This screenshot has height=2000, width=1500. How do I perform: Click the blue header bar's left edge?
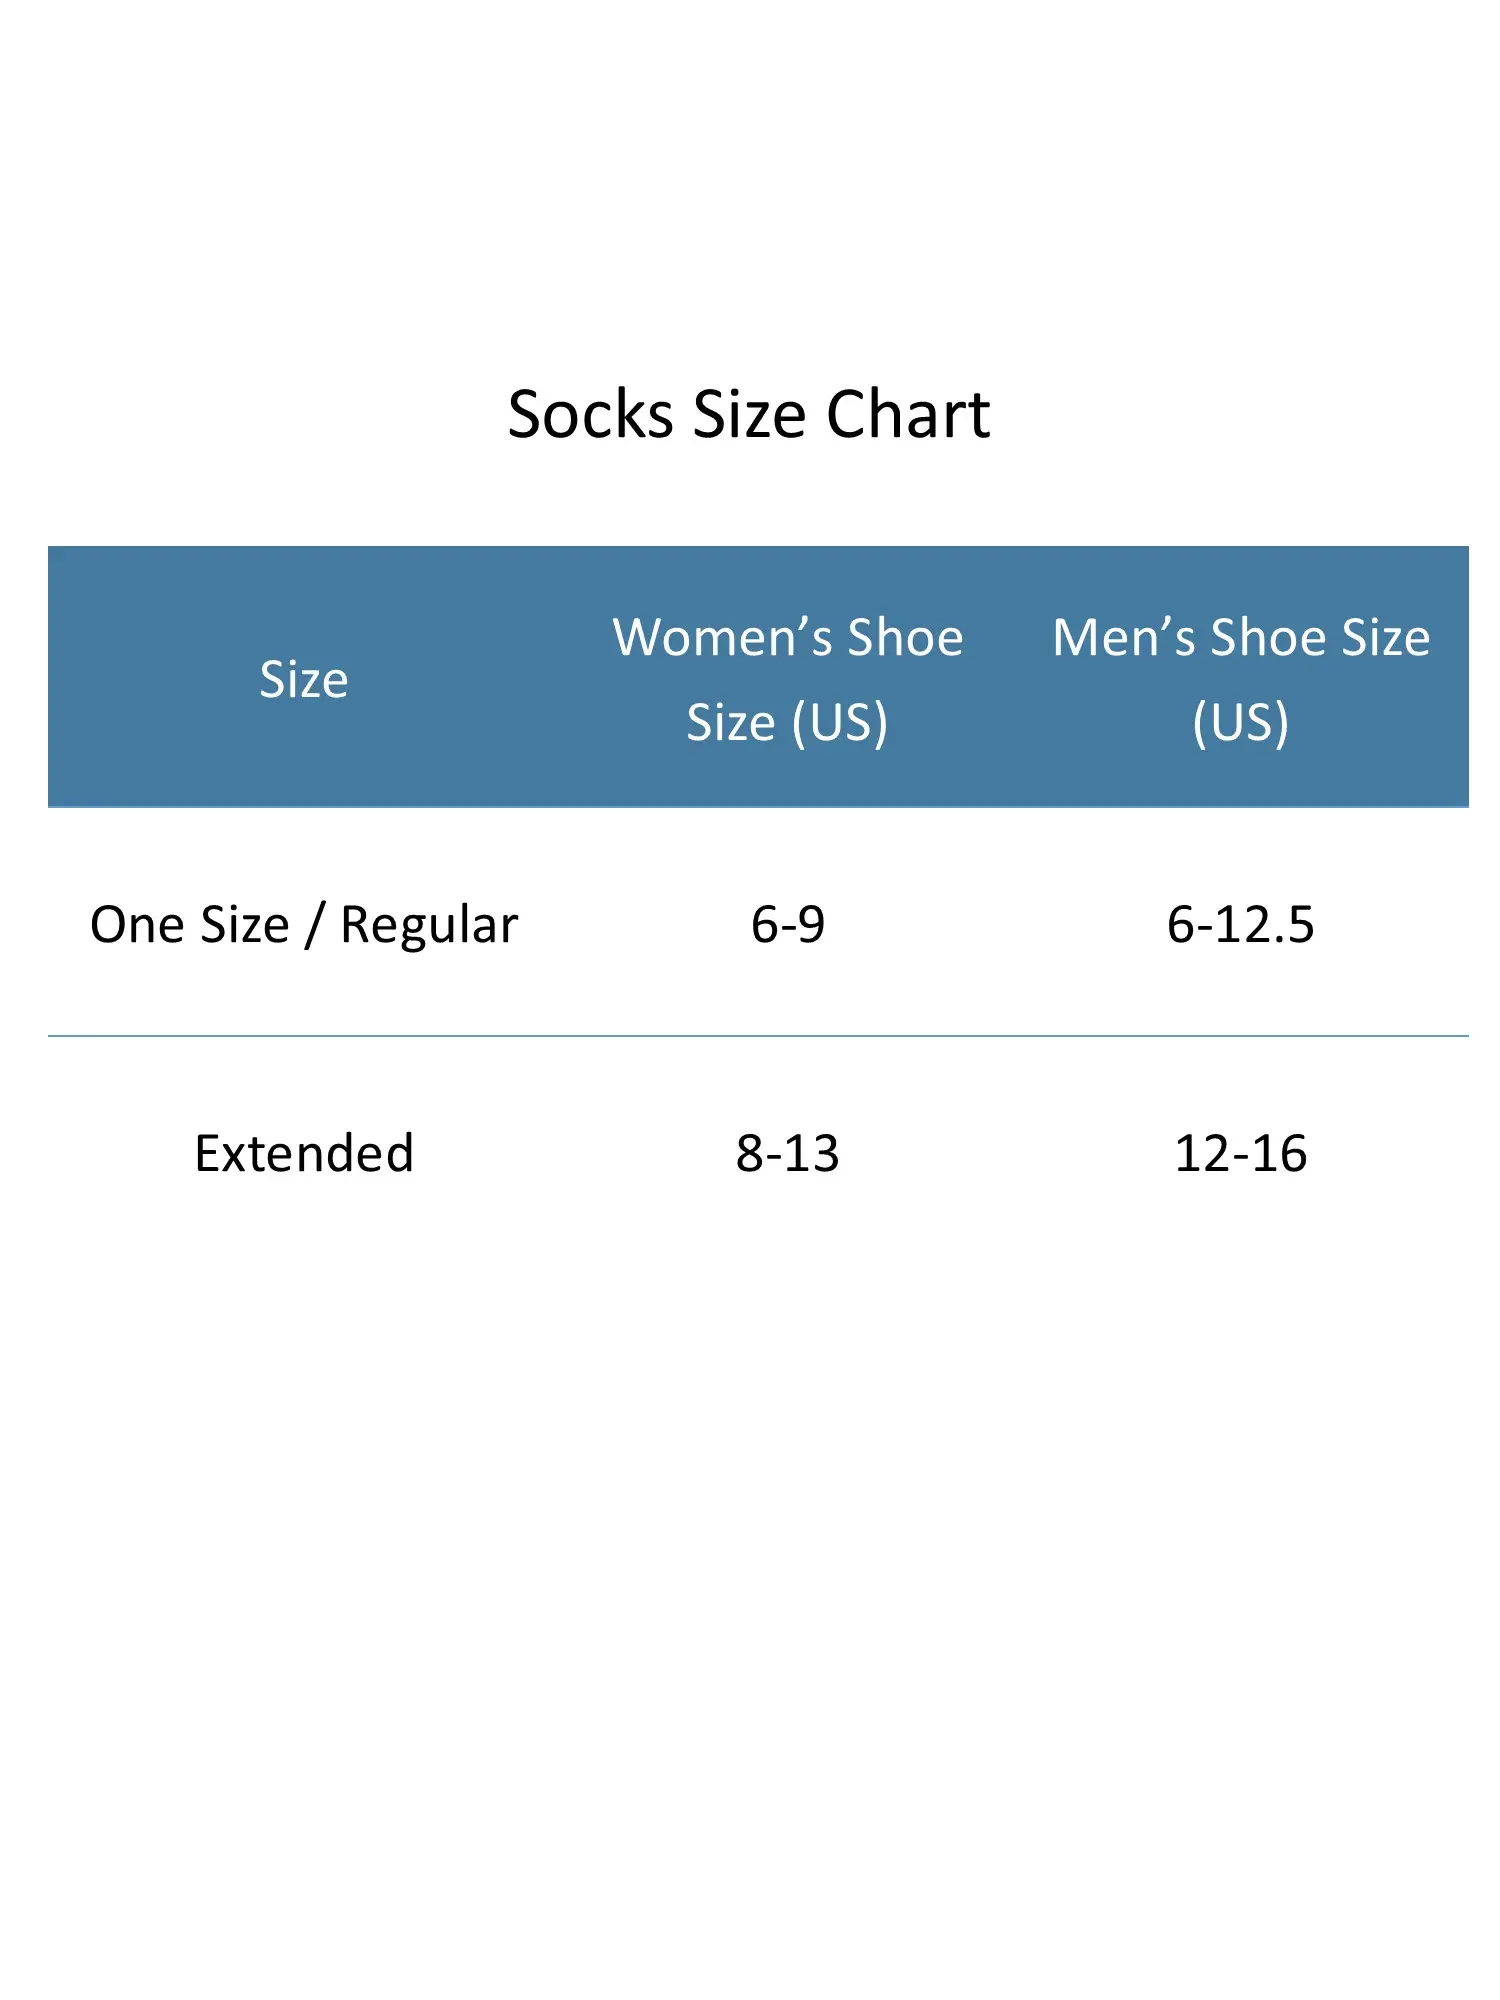click(54, 677)
